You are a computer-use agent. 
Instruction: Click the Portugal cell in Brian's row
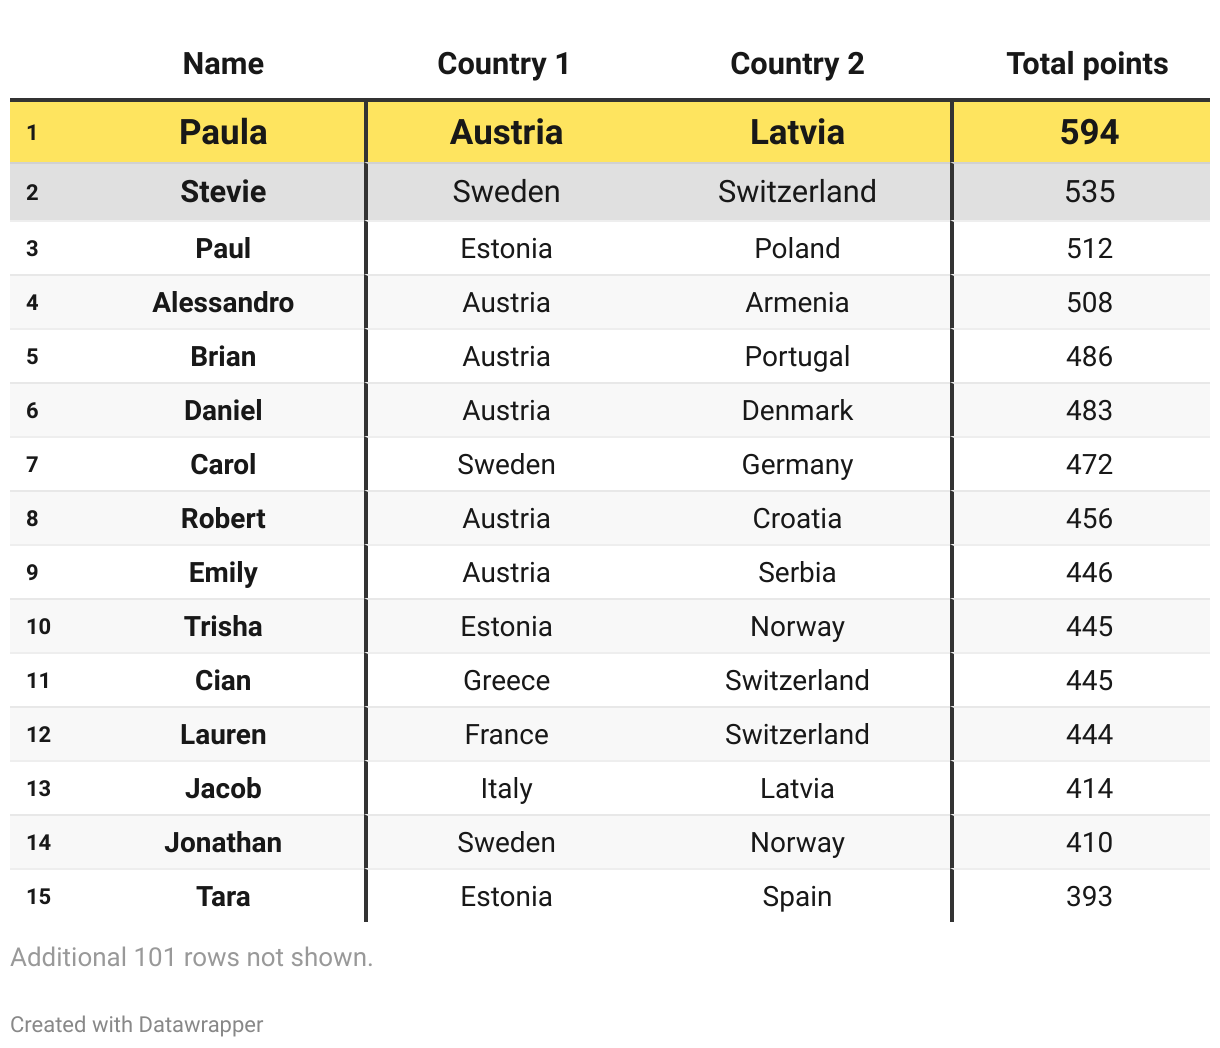[x=797, y=357]
